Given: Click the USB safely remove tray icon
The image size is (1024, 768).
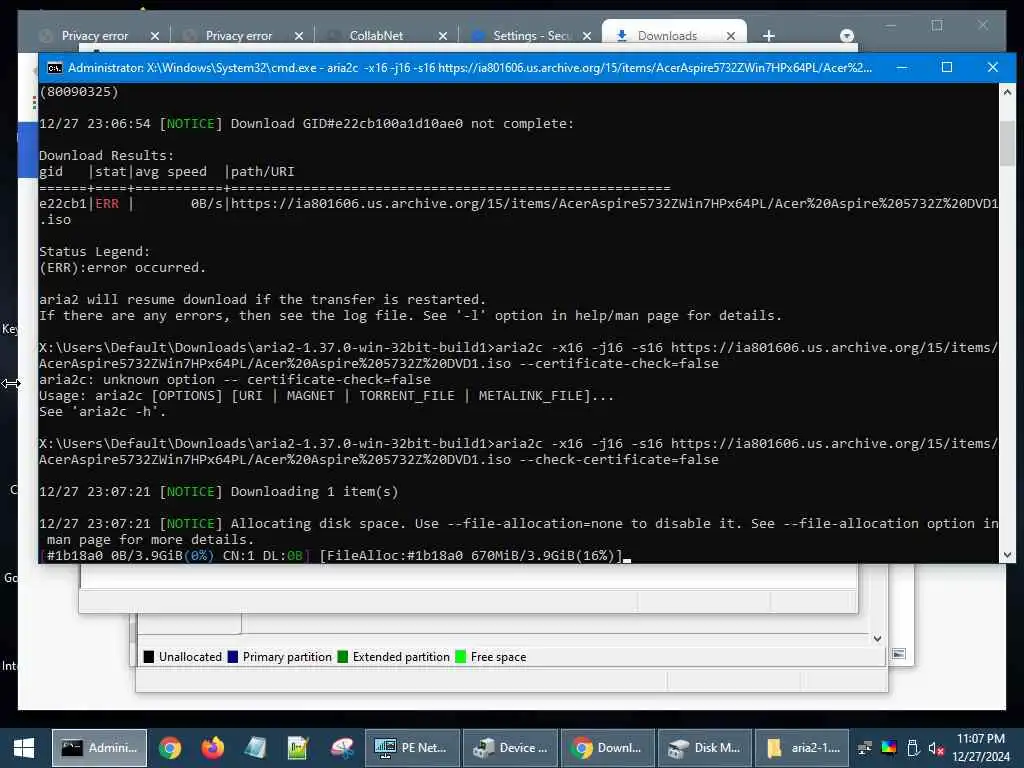Looking at the screenshot, I should (x=913, y=748).
